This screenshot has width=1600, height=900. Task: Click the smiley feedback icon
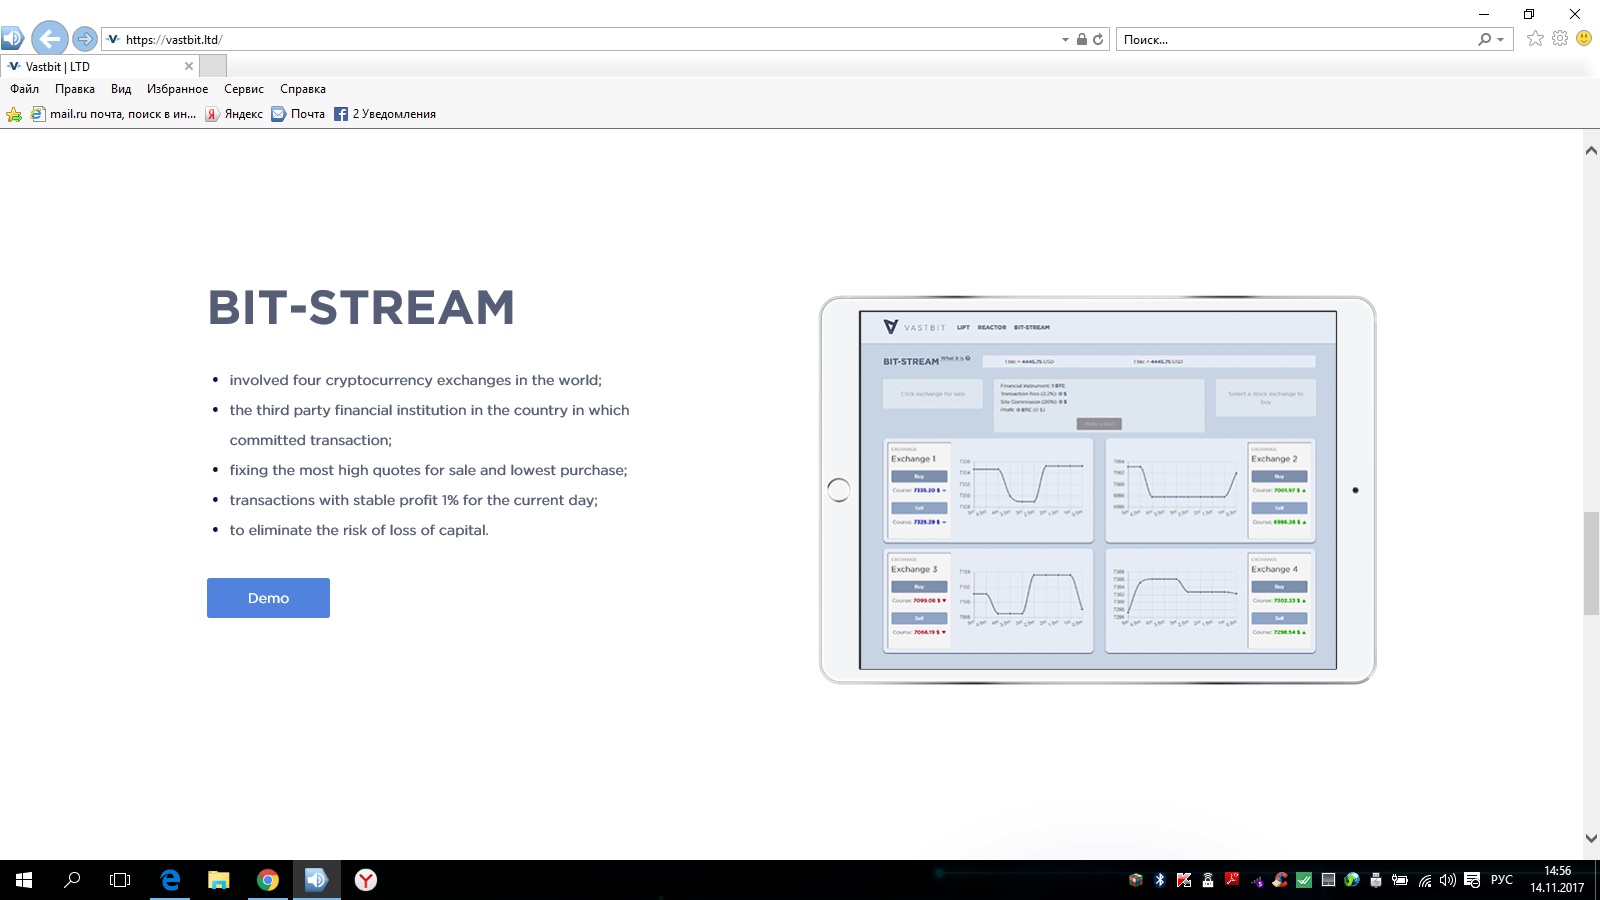click(x=1584, y=38)
